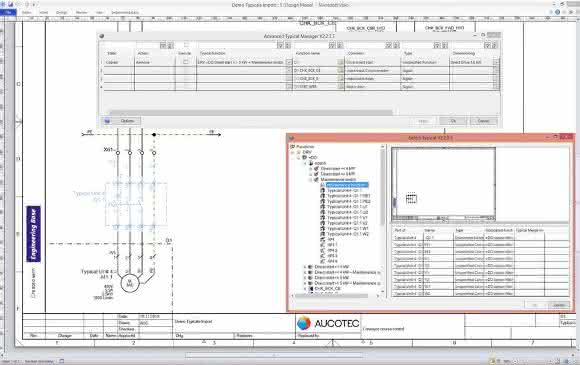The width and height of the screenshot is (580, 365).
Task: Click right filter icon above Comment column
Action: [396, 45]
